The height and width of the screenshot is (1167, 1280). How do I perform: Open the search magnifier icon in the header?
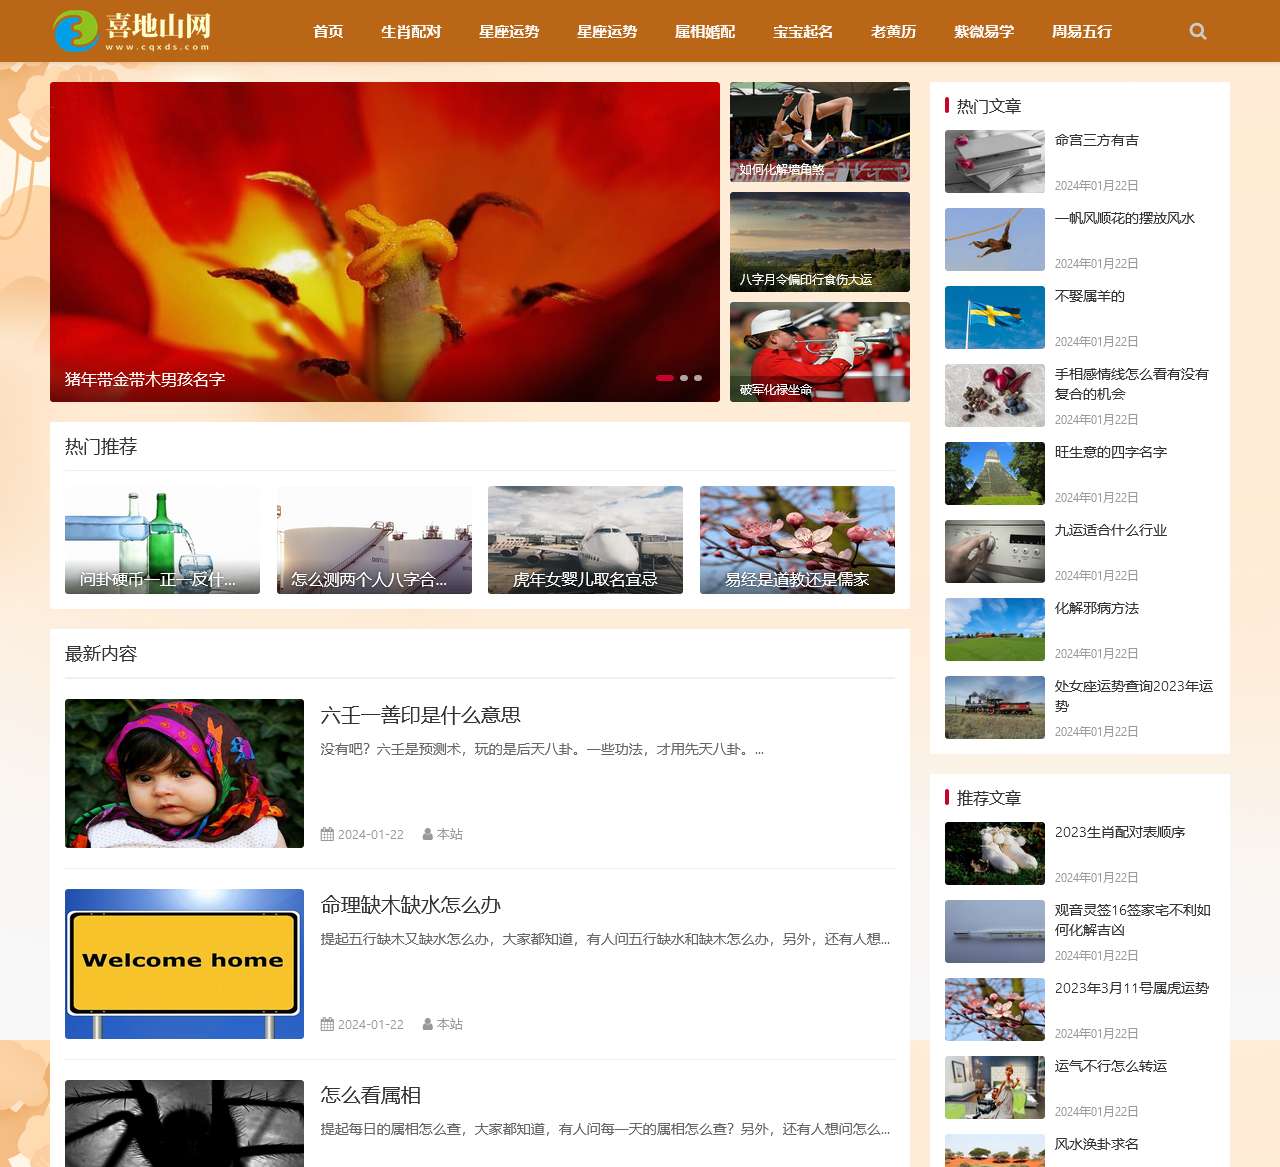1198,31
